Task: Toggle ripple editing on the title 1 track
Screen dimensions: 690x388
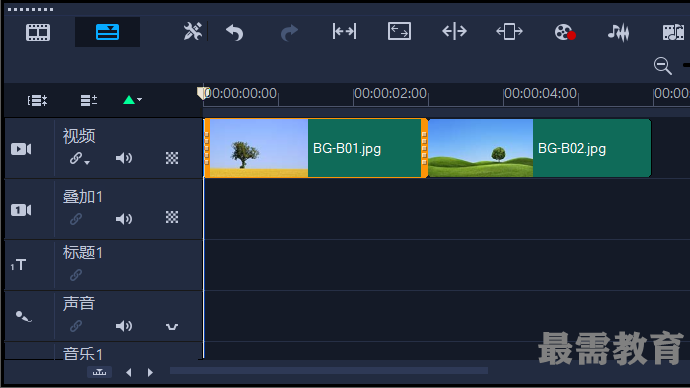Action: (76, 275)
